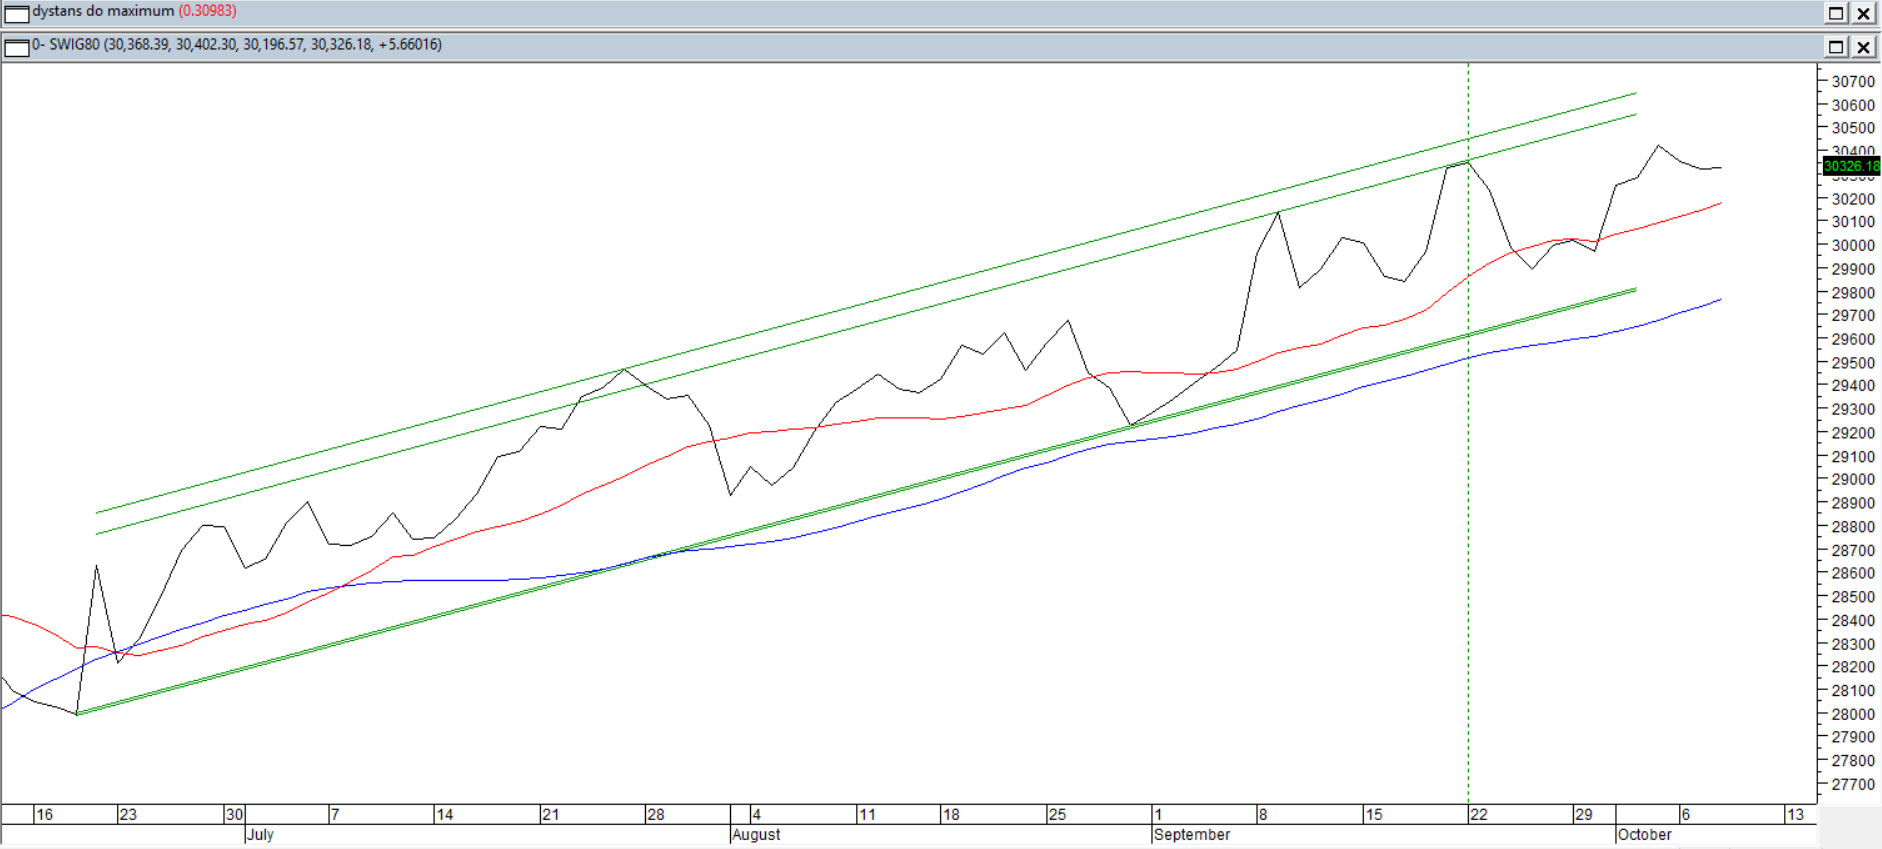Click the 'September' month label on date axis
Screen dimensions: 1882x849
coord(1191,835)
